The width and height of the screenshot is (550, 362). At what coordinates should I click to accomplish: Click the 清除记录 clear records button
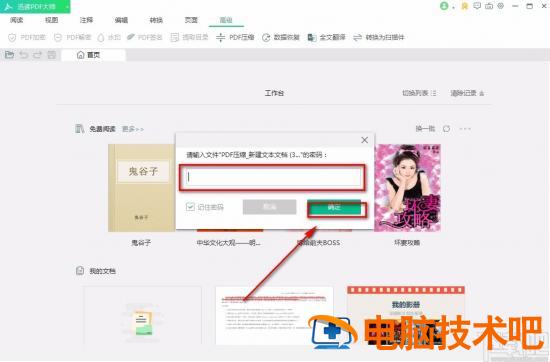(x=467, y=93)
